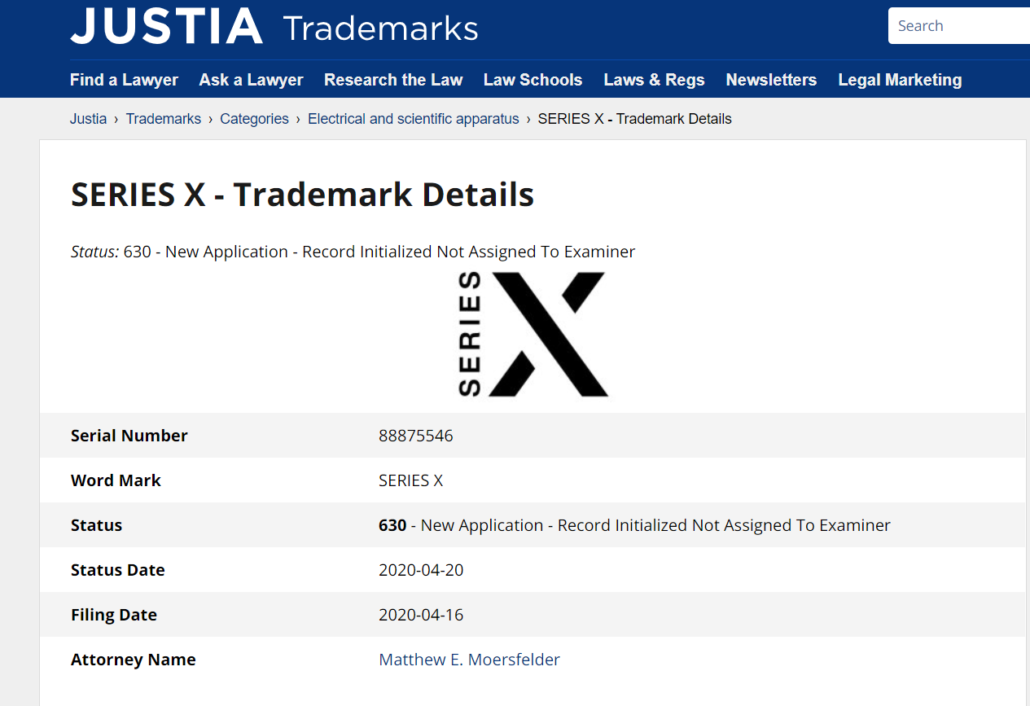The width and height of the screenshot is (1030, 706).
Task: Click the italic Status line under heading
Action: (x=353, y=252)
